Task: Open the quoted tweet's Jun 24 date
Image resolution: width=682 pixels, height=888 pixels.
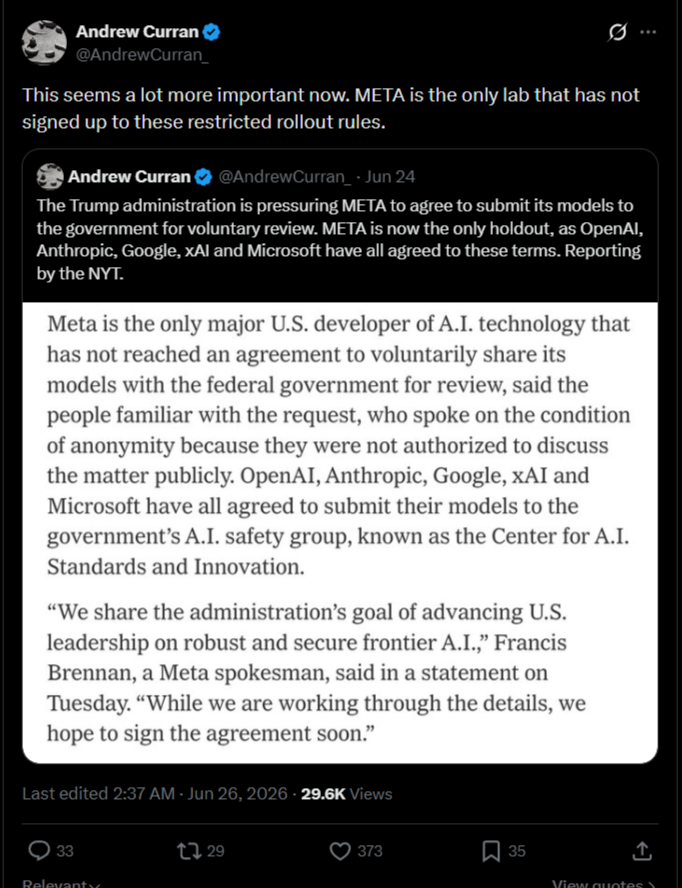Action: pos(390,177)
